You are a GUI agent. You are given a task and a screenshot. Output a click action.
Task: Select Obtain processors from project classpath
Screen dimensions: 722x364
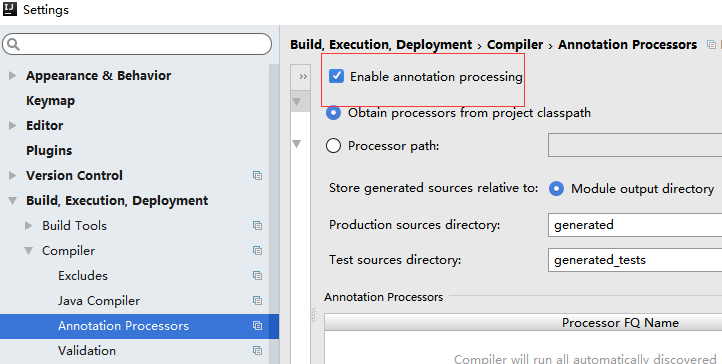click(333, 113)
